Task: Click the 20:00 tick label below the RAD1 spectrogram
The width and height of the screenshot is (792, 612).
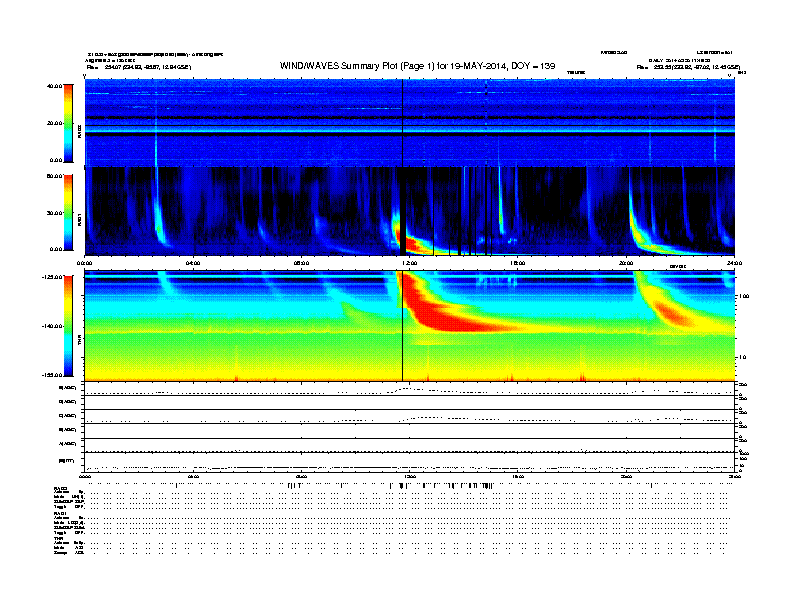Action: [x=626, y=263]
